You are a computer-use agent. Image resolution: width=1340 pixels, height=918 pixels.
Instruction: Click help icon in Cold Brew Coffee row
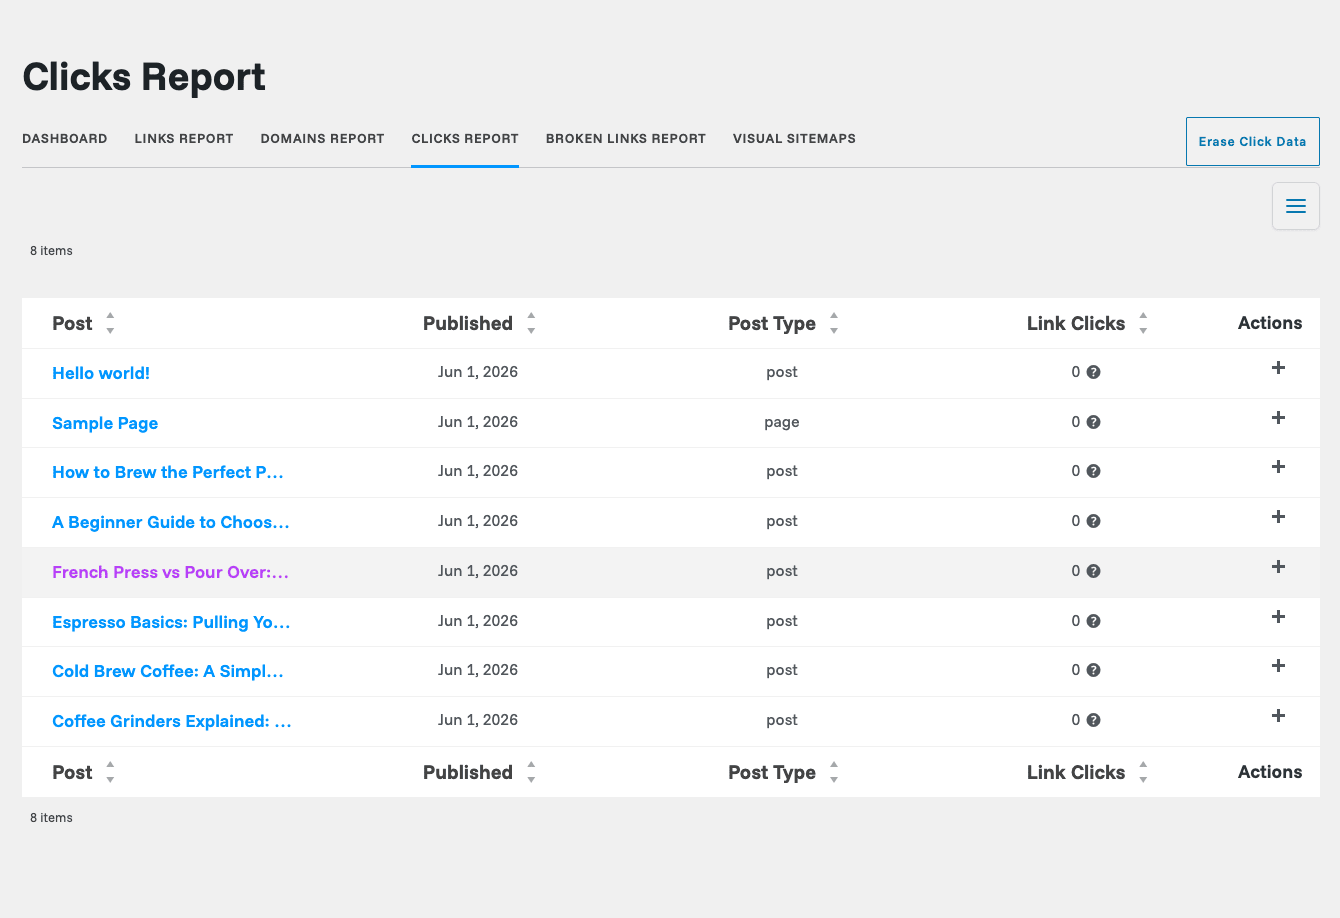coord(1094,670)
